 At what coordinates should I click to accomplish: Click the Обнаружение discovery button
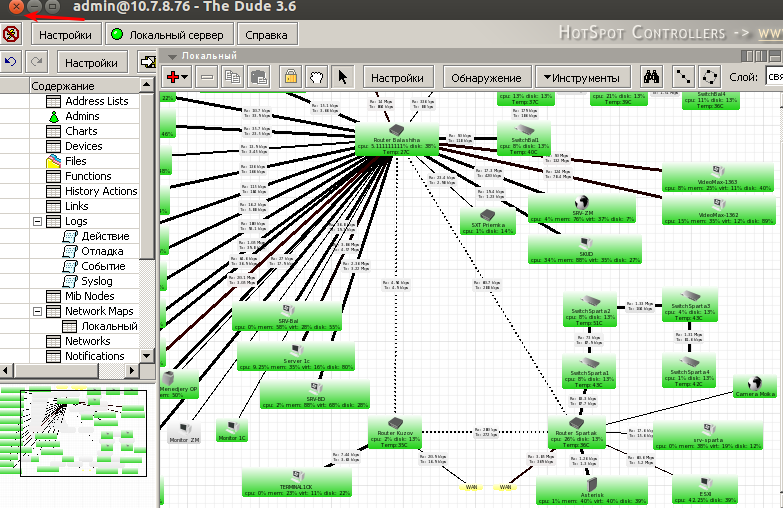point(486,78)
